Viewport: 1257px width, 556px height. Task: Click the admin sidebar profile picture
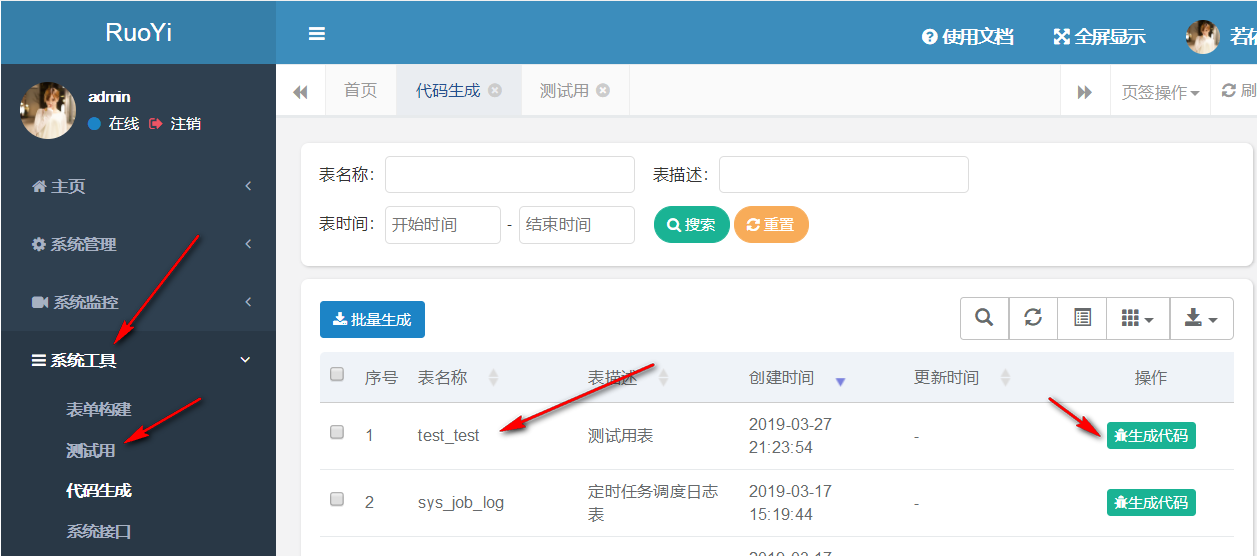click(48, 110)
